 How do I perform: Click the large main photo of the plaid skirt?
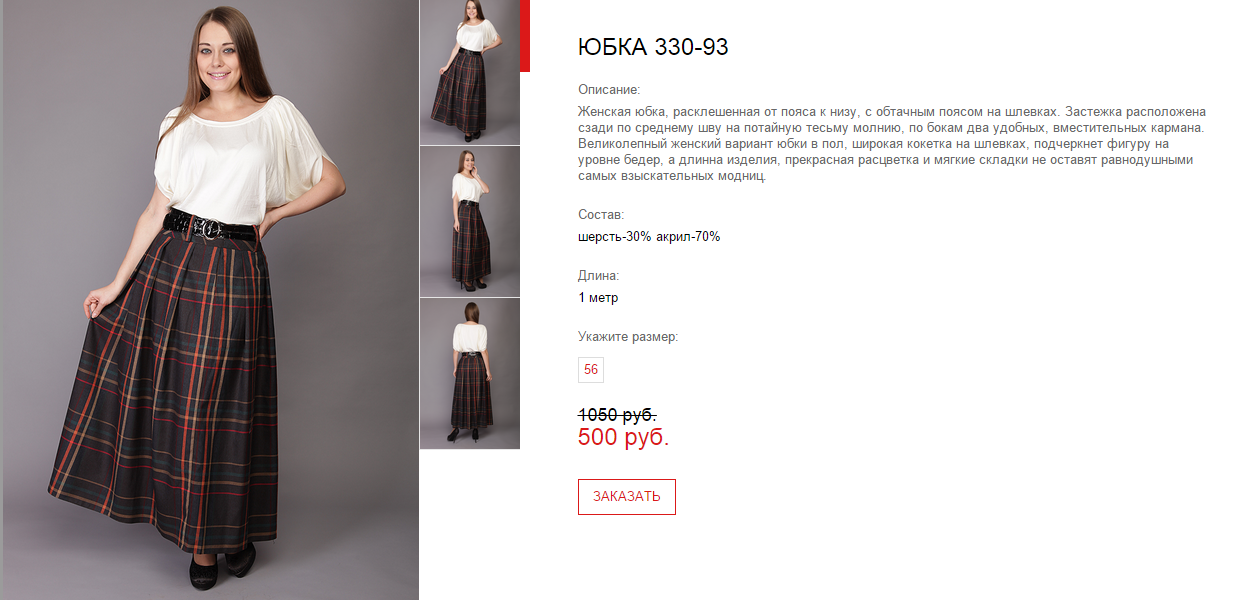209,300
